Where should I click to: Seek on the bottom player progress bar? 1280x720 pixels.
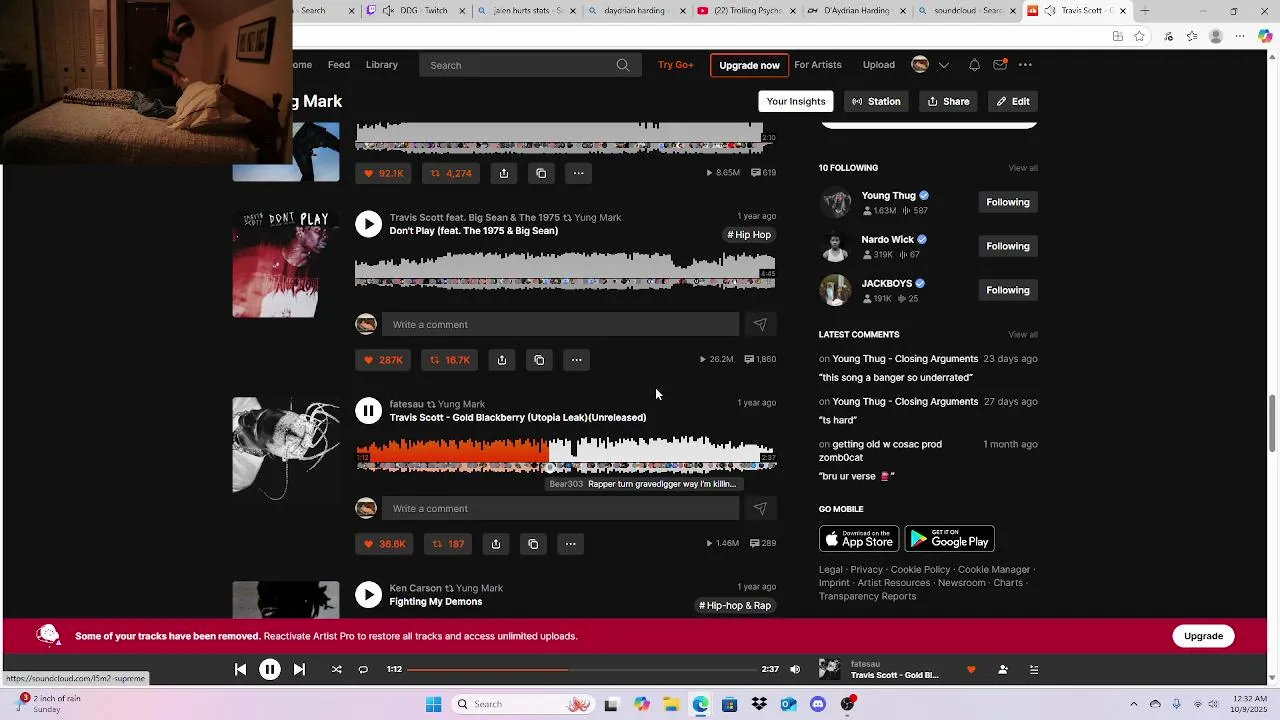click(581, 670)
